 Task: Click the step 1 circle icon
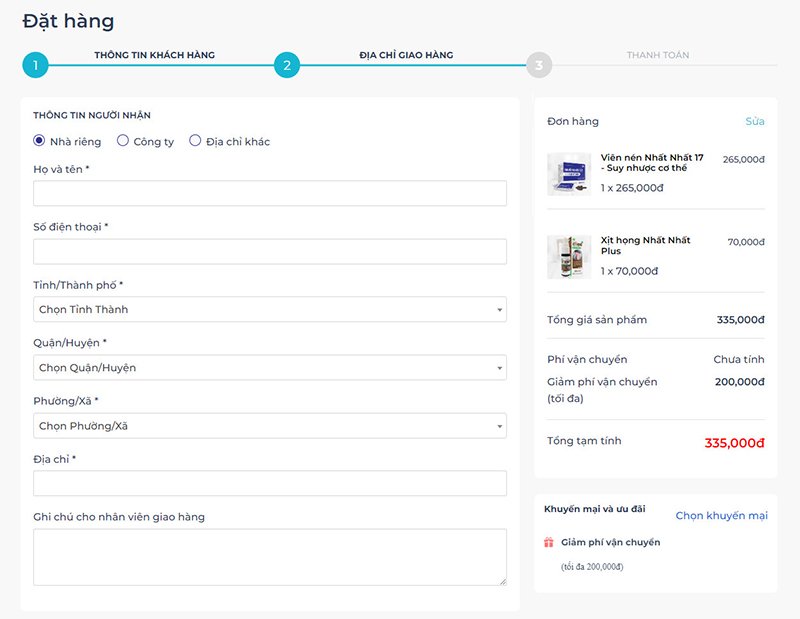point(35,65)
